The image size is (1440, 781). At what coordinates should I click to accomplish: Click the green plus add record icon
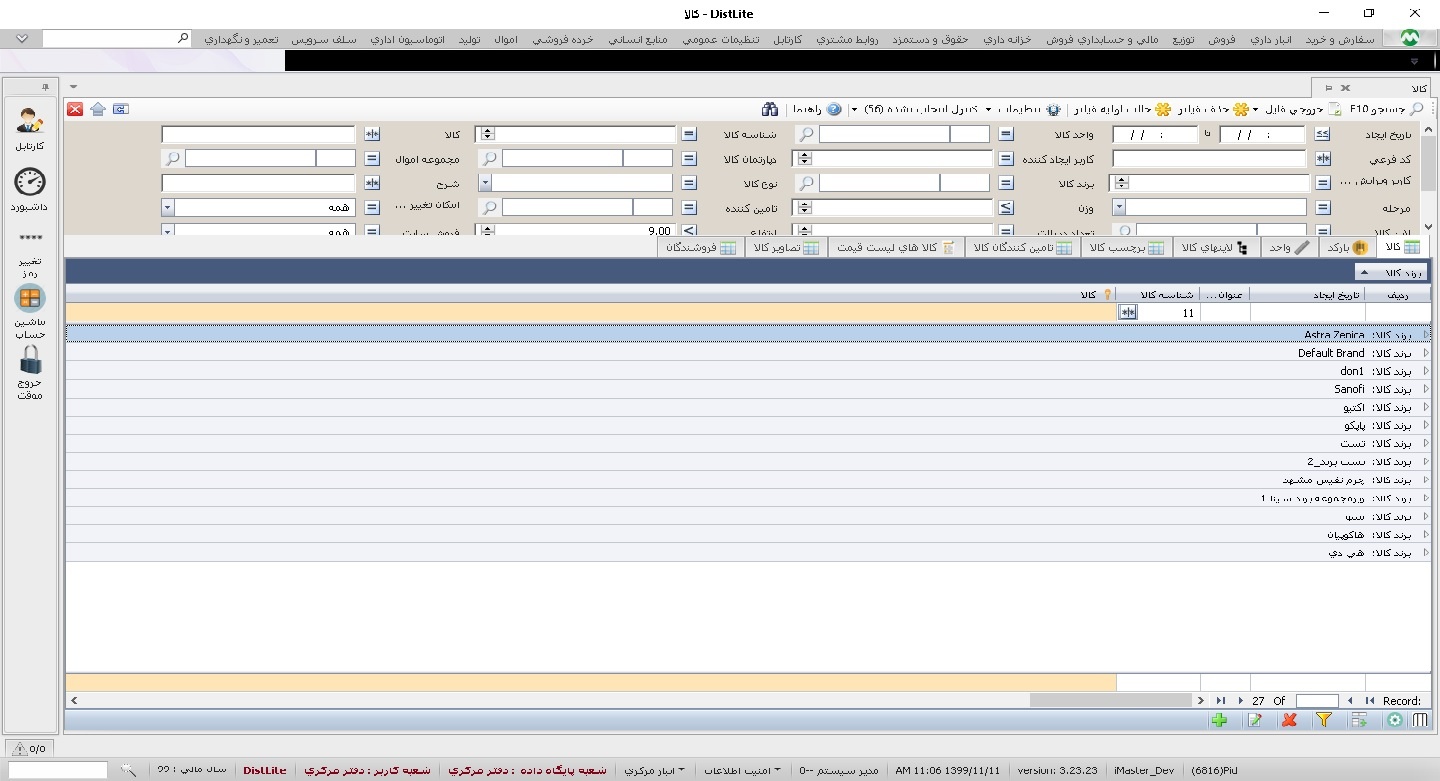pyautogui.click(x=1218, y=720)
